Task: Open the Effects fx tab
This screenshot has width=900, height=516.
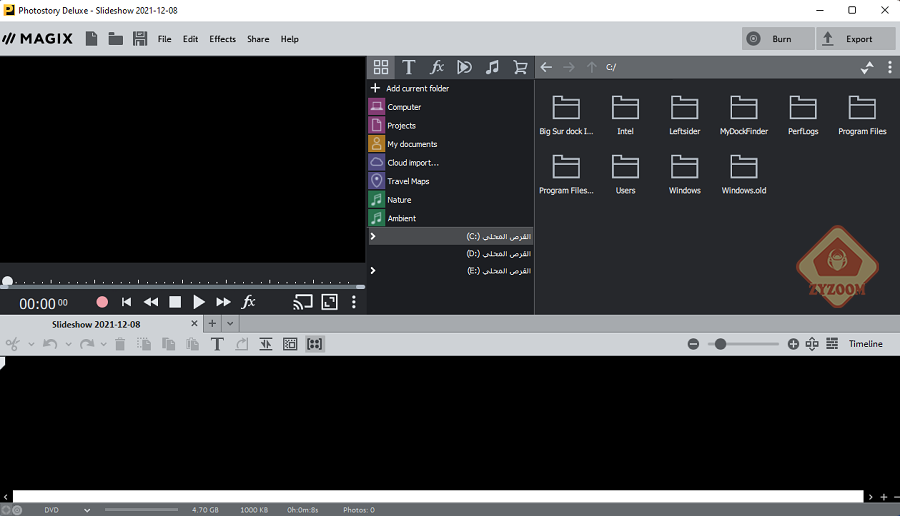Action: click(x=437, y=67)
